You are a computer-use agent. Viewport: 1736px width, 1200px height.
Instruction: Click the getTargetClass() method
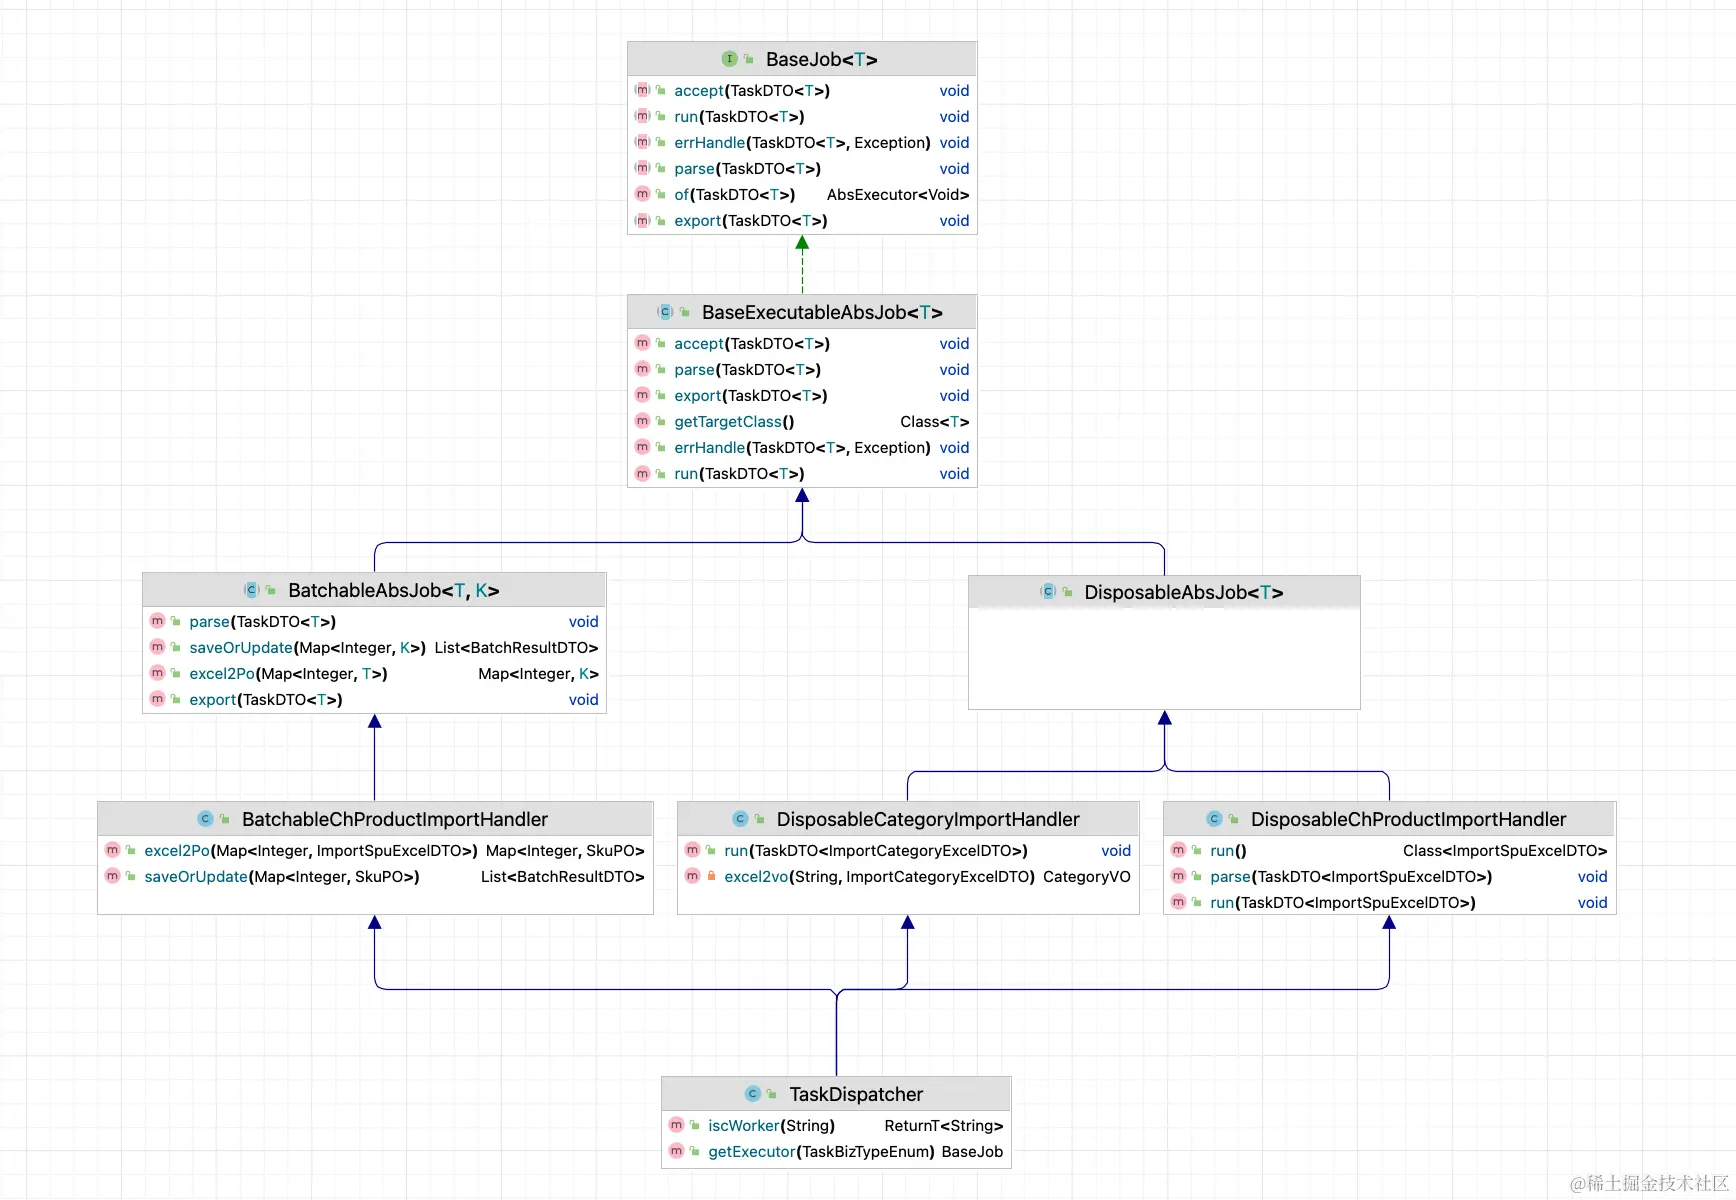click(734, 421)
